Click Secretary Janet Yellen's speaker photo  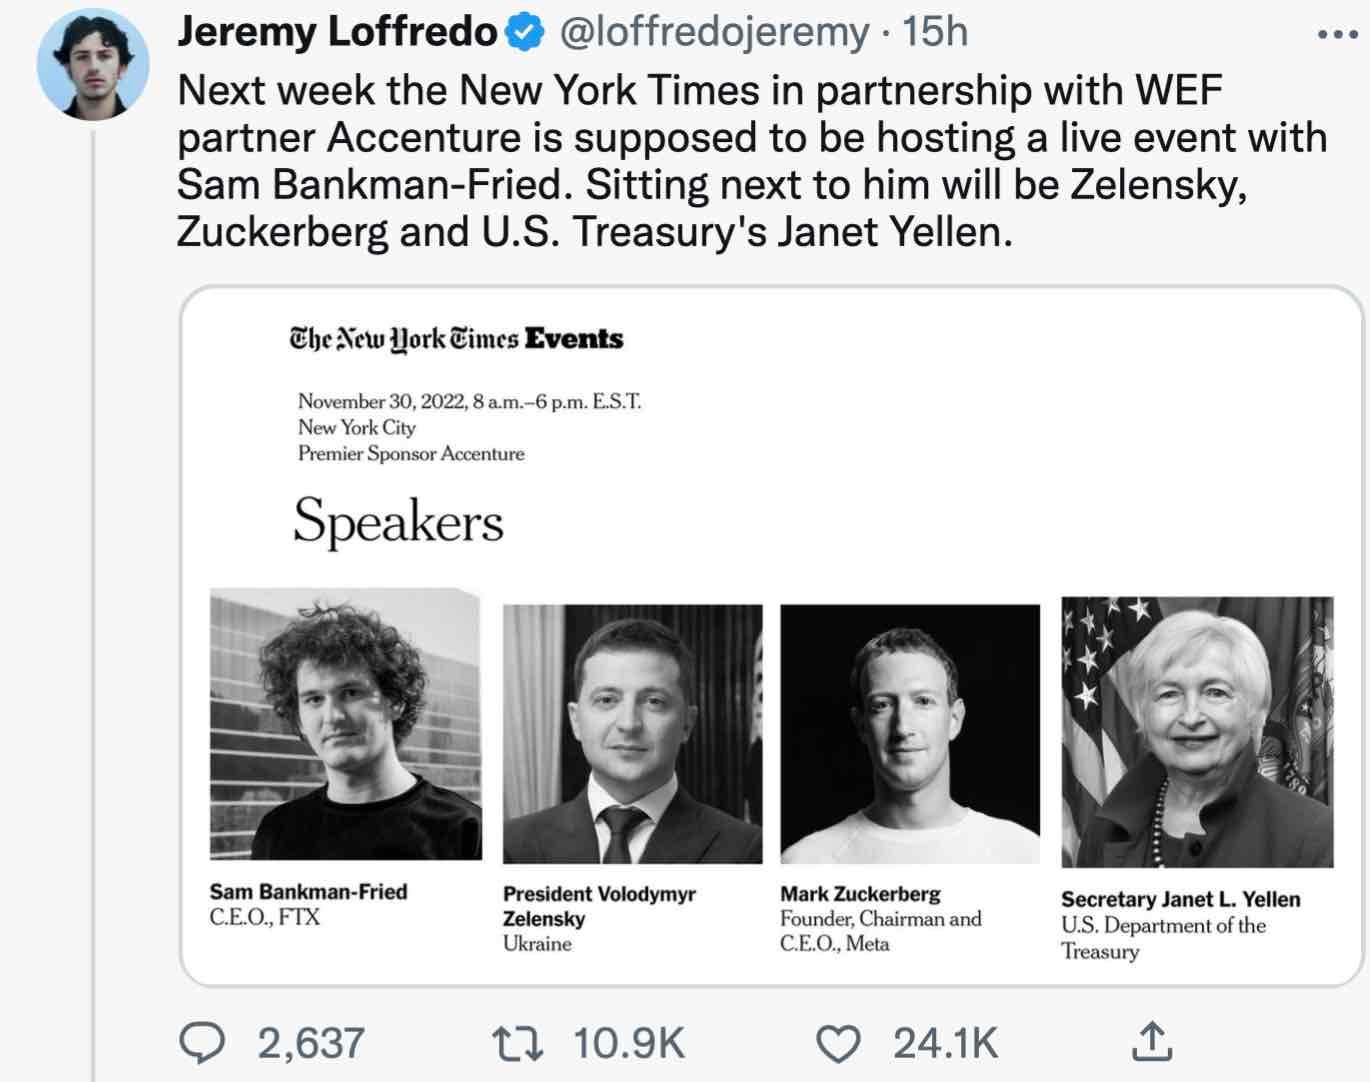[1197, 732]
